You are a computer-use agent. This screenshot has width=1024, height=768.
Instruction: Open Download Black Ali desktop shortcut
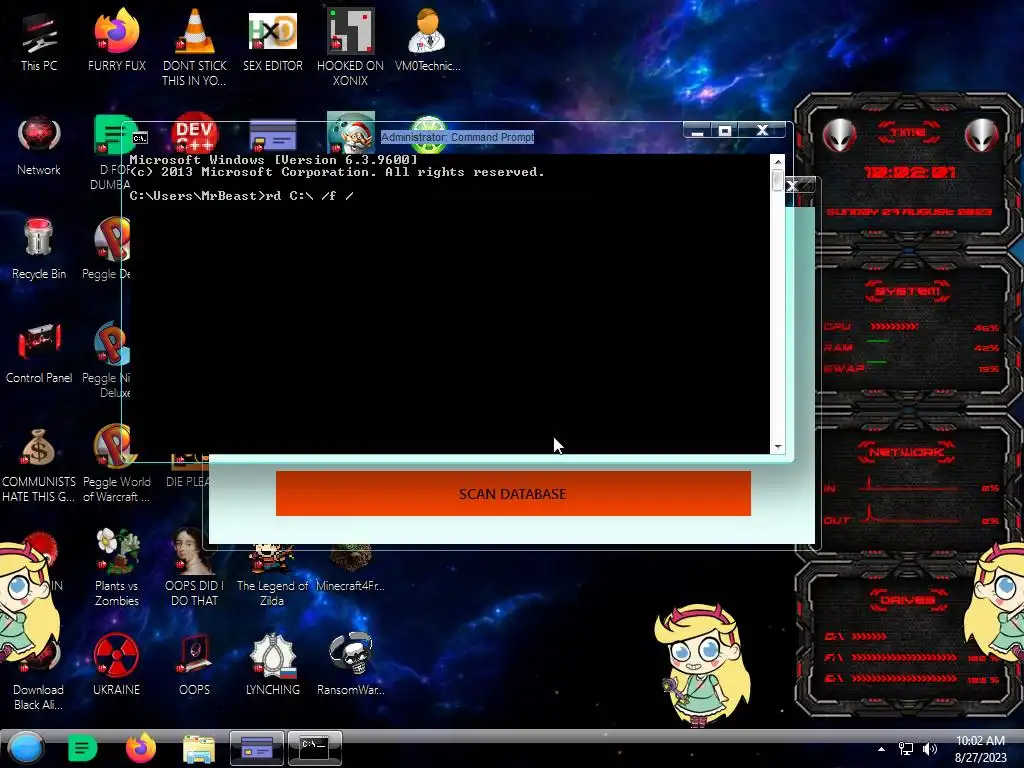pyautogui.click(x=39, y=673)
